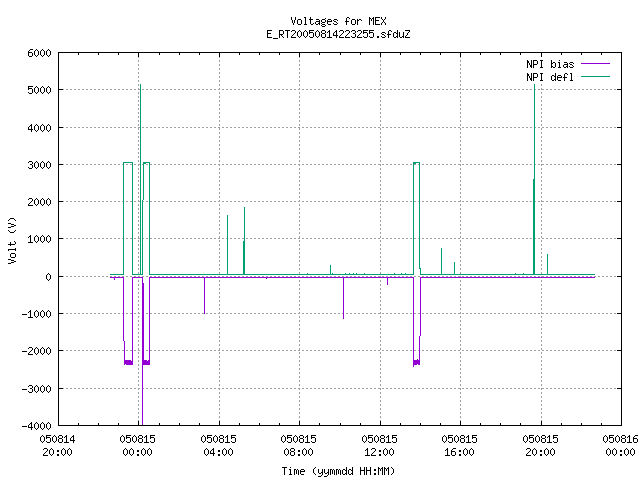This screenshot has height=480, width=640.
Task: Click the 'NPI bias' legend label
Action: click(550, 64)
